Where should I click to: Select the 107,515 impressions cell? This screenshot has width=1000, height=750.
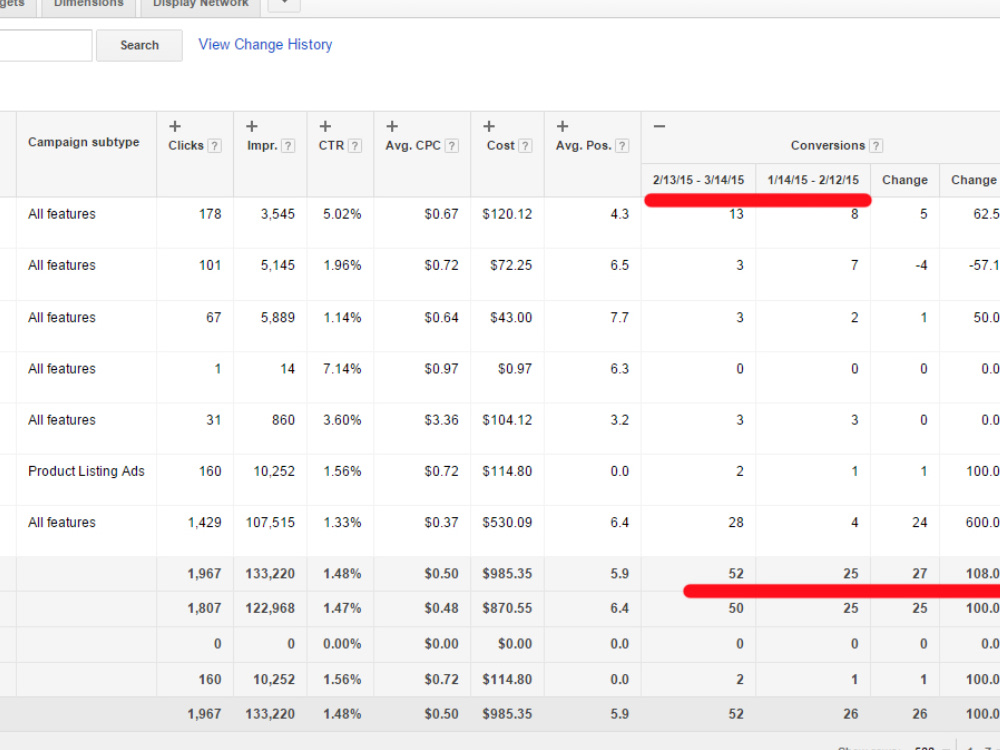(x=270, y=523)
